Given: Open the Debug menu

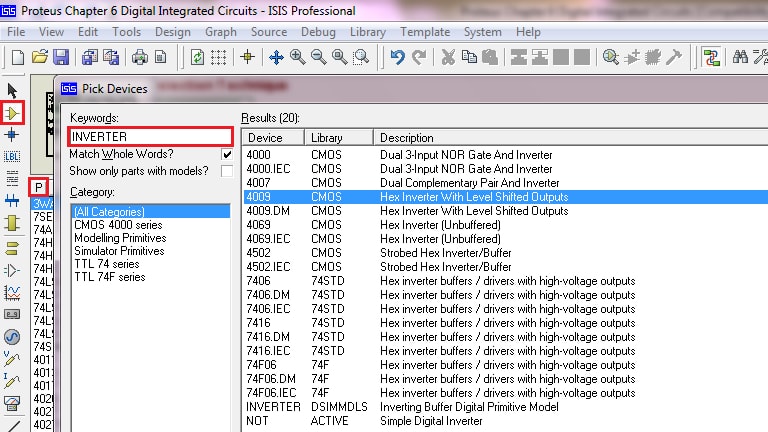Looking at the screenshot, I should pyautogui.click(x=318, y=32).
